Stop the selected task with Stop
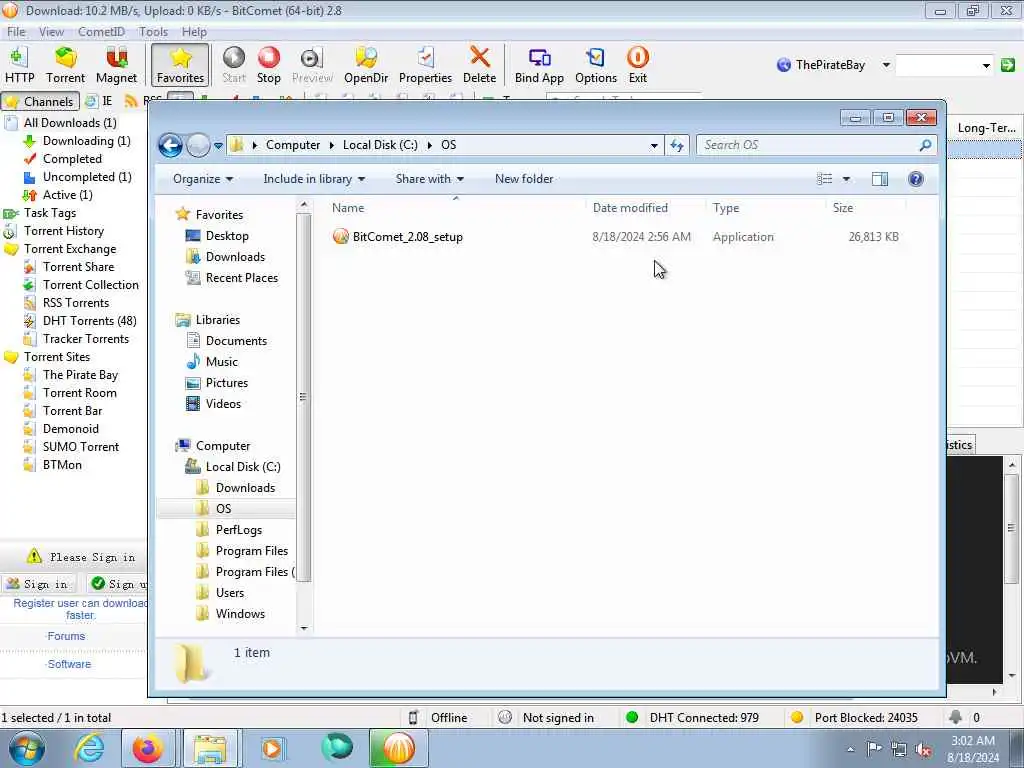 (x=268, y=65)
